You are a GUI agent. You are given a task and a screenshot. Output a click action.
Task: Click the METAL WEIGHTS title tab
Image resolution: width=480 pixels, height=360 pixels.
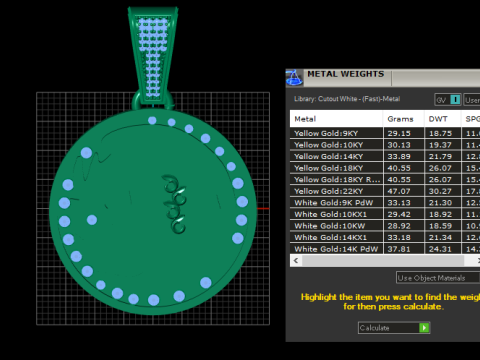pos(346,74)
